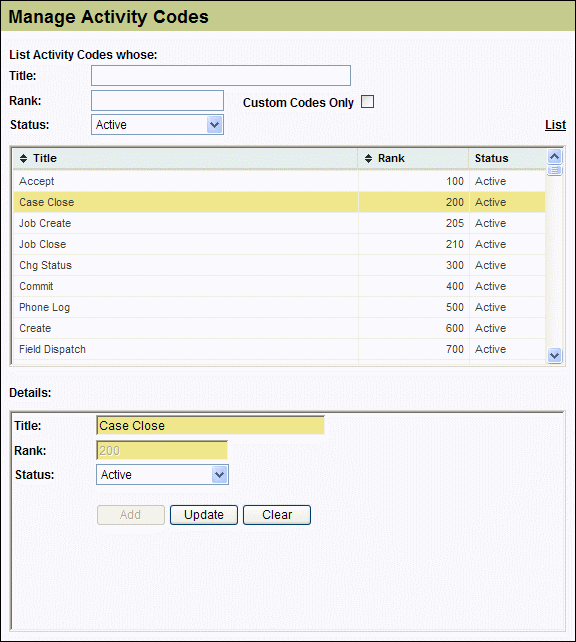576x642 pixels.
Task: Click the list scroll down arrow
Action: coord(555,355)
